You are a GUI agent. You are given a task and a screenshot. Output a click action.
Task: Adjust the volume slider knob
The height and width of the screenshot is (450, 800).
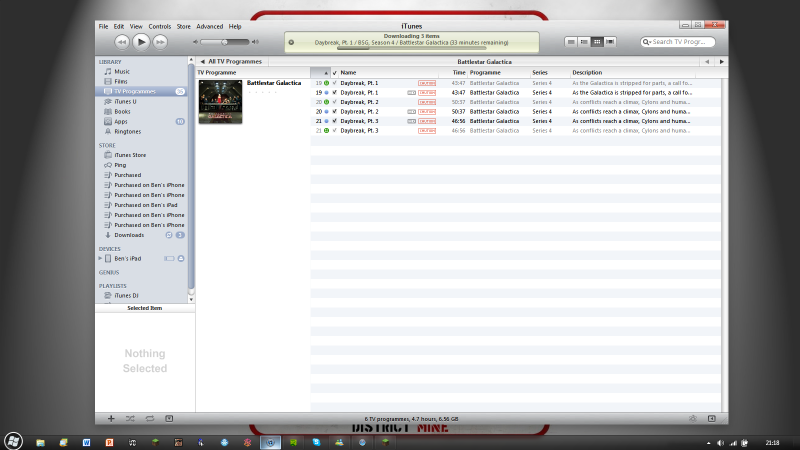[224, 42]
